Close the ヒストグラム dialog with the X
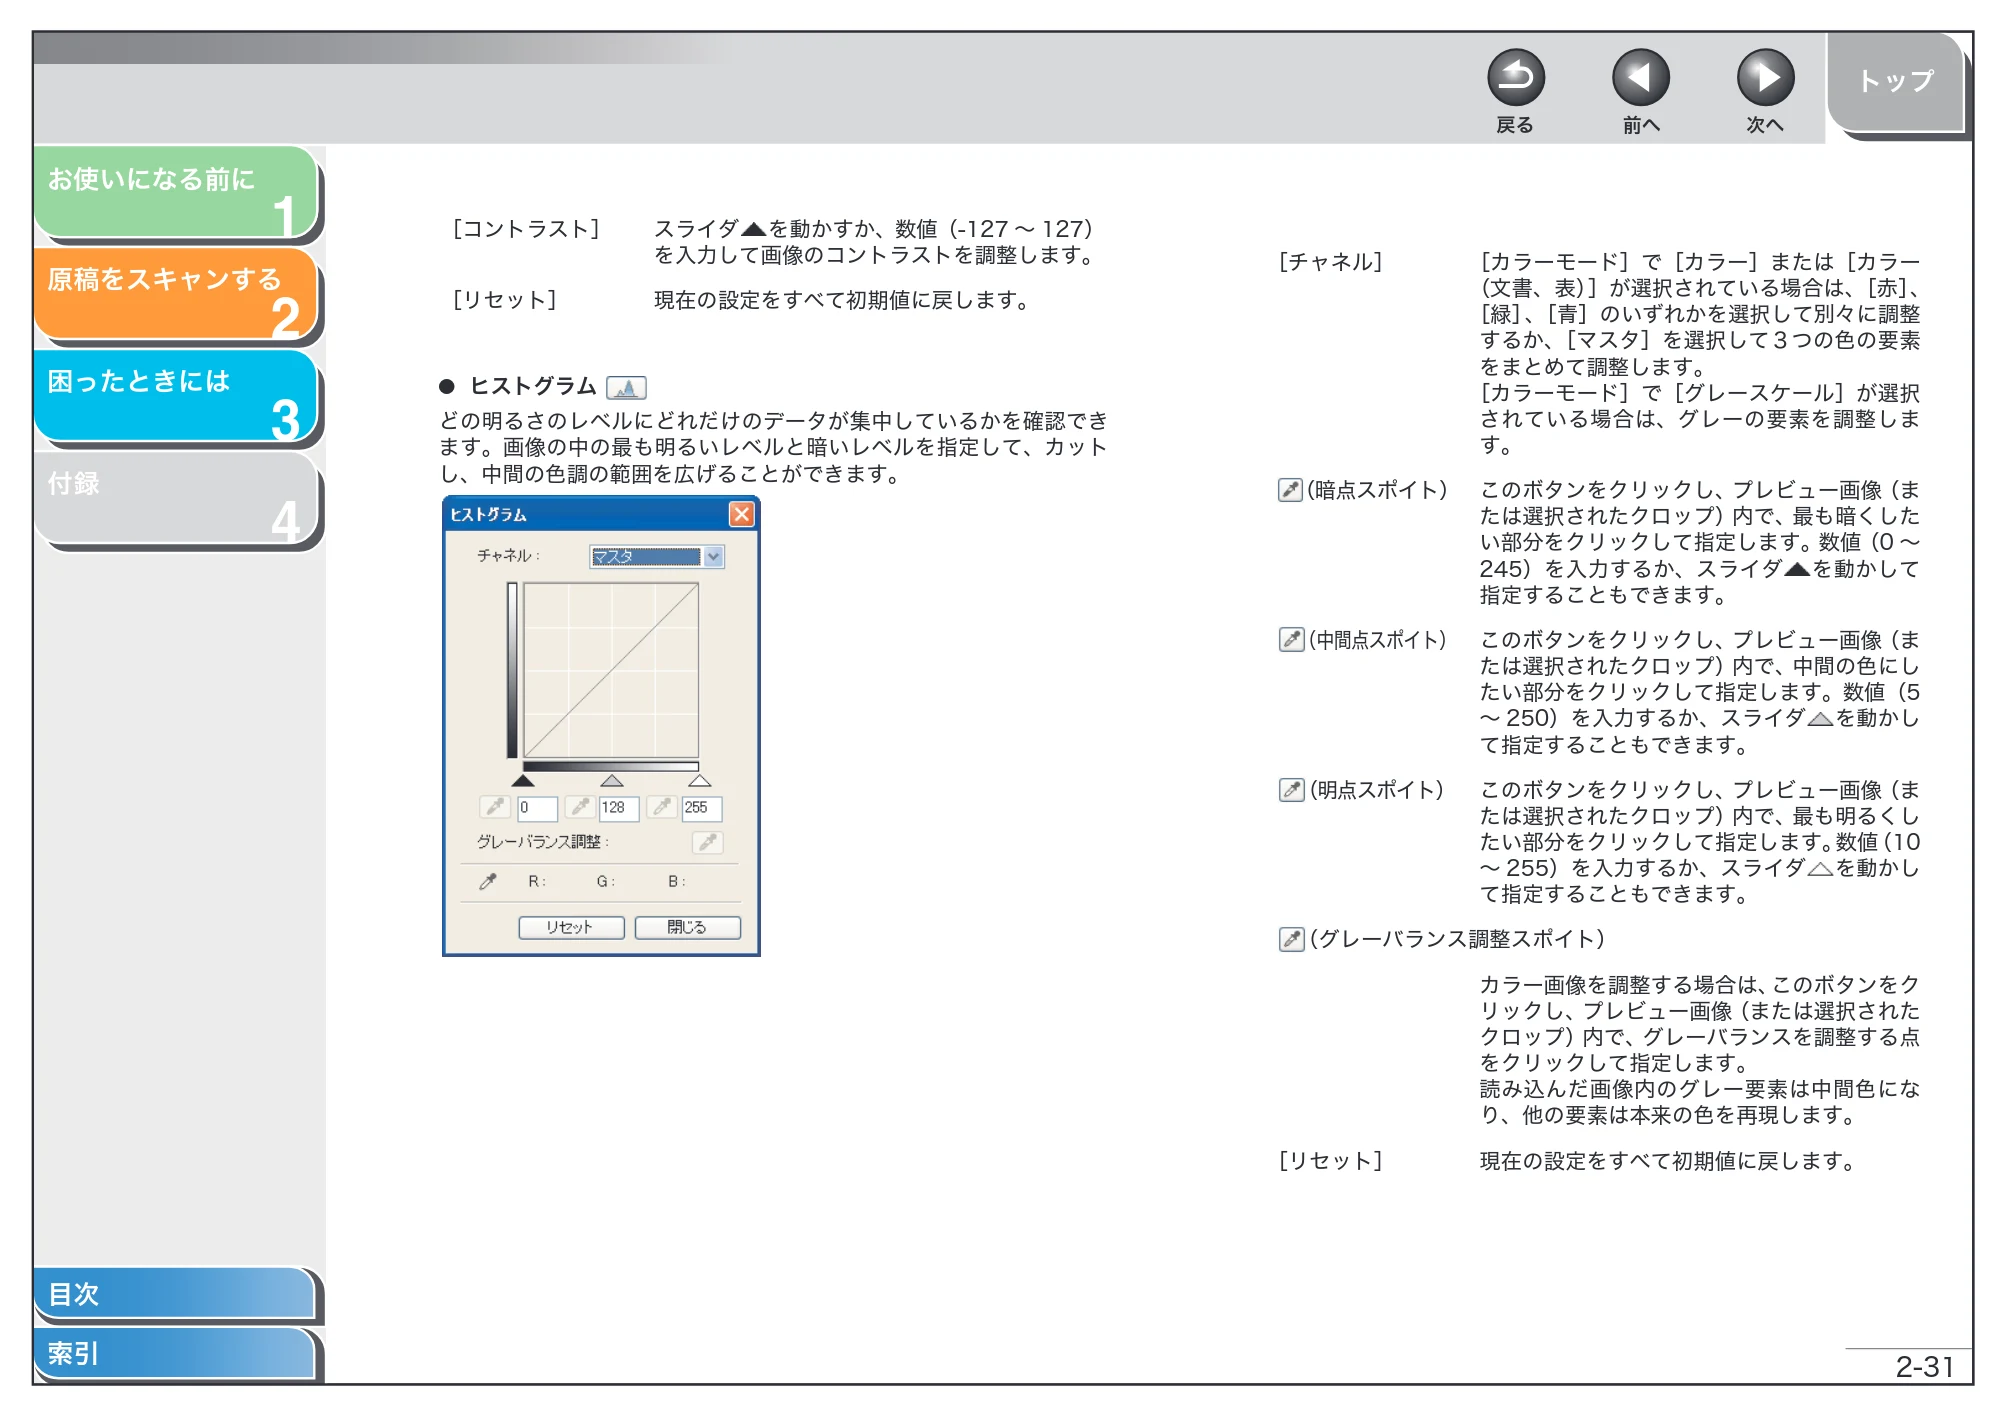This screenshot has width=2000, height=1415. tap(741, 514)
